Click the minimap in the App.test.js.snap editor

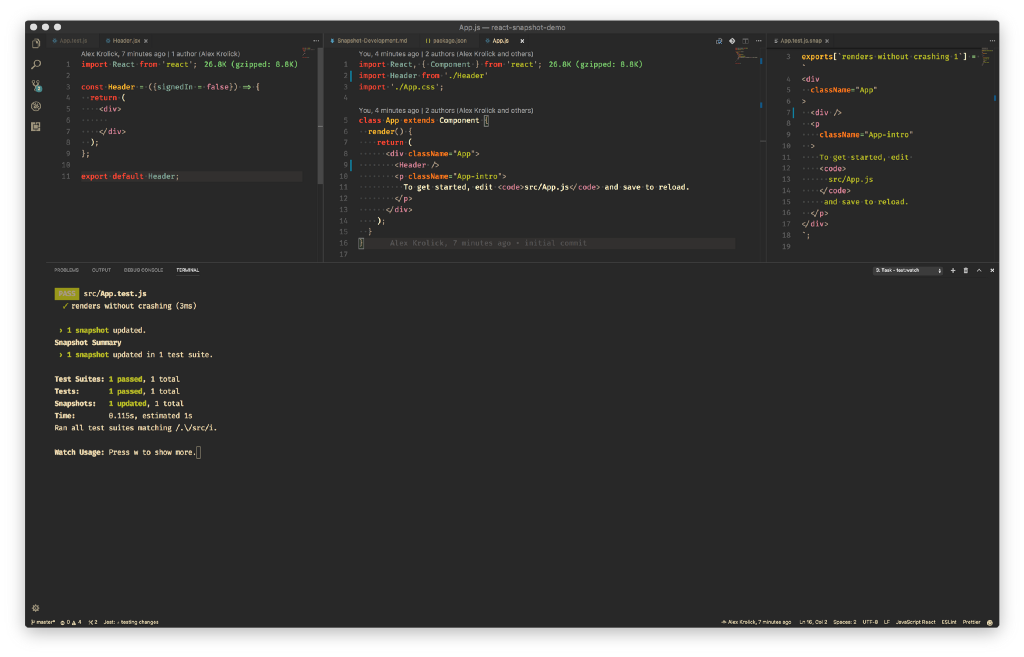click(986, 55)
